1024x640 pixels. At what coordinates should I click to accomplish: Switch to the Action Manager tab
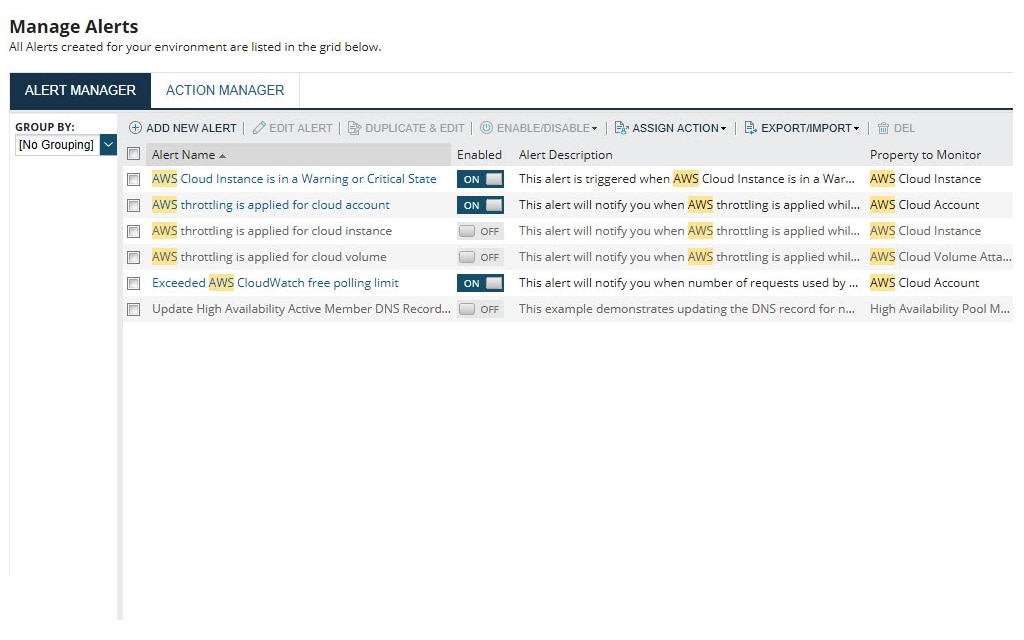224,89
